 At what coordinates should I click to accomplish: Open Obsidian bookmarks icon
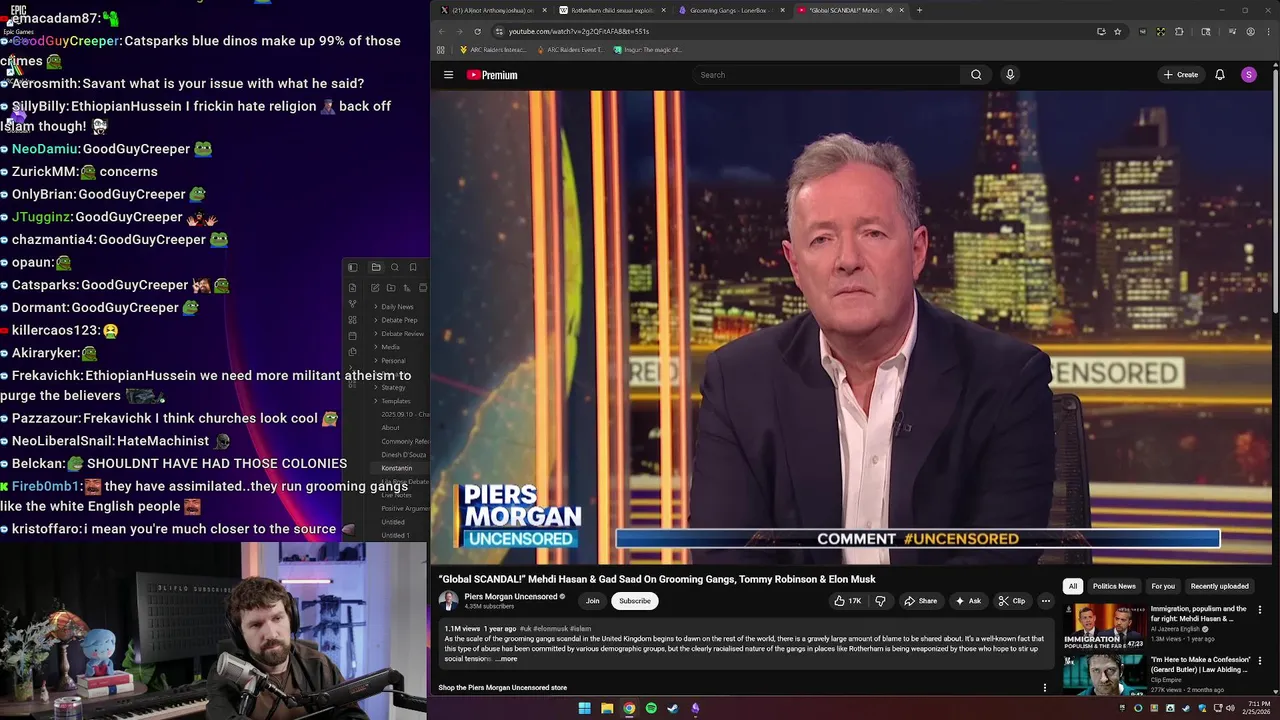pos(413,267)
